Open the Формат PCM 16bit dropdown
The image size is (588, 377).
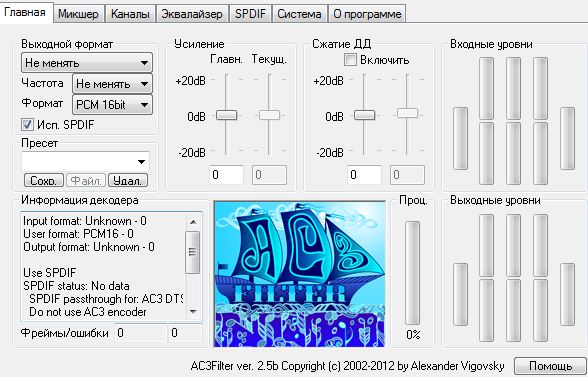pos(112,105)
